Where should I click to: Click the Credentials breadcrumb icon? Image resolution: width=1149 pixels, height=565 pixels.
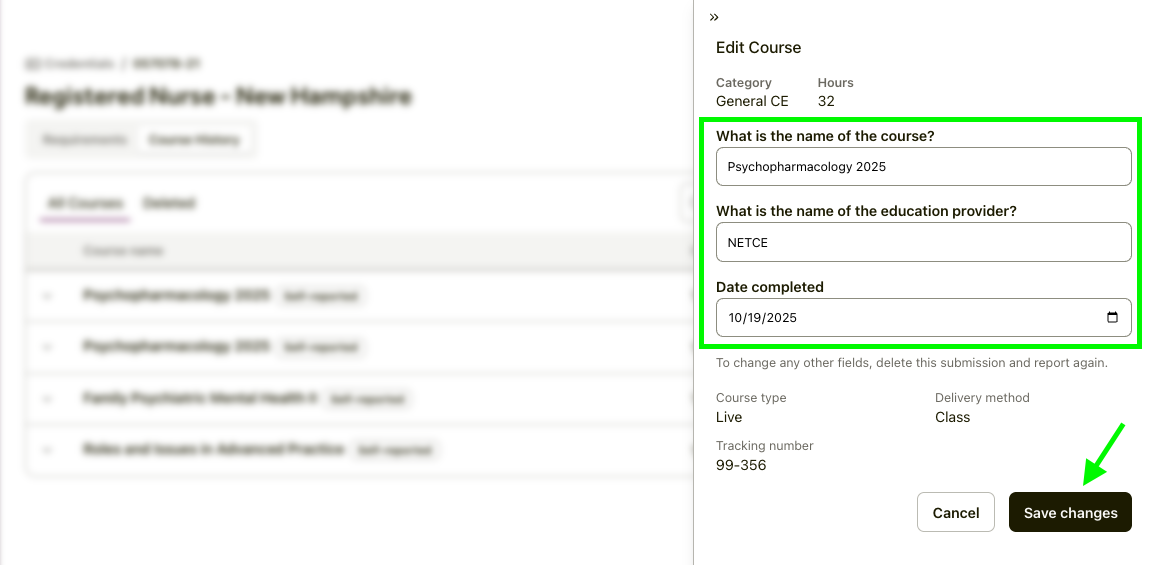point(32,64)
